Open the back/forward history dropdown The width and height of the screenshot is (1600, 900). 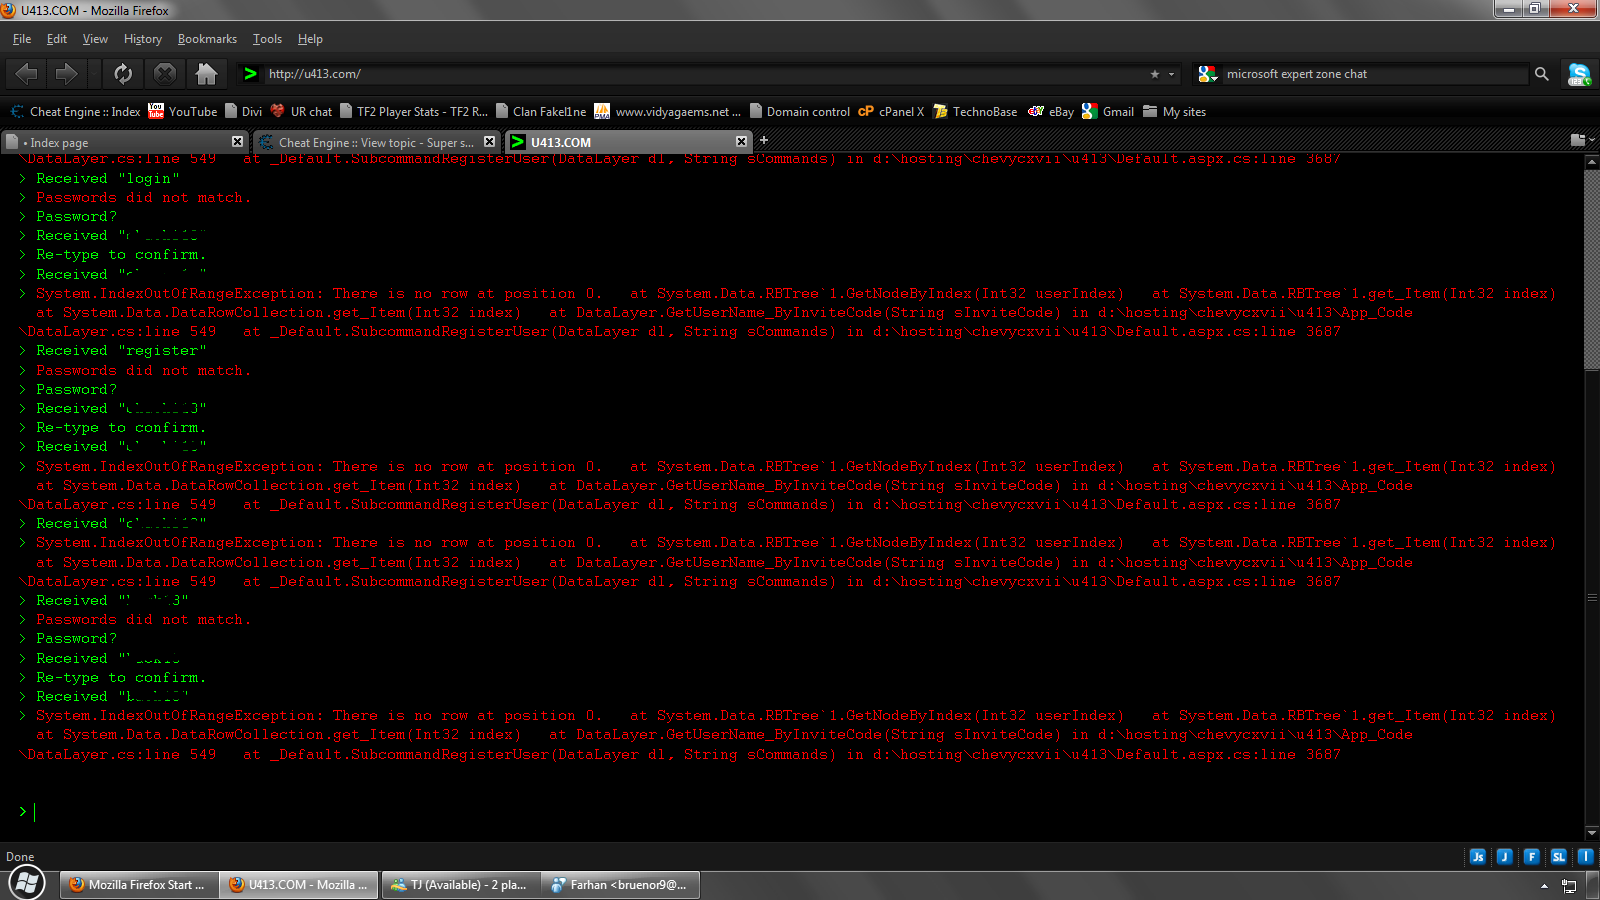pos(94,73)
